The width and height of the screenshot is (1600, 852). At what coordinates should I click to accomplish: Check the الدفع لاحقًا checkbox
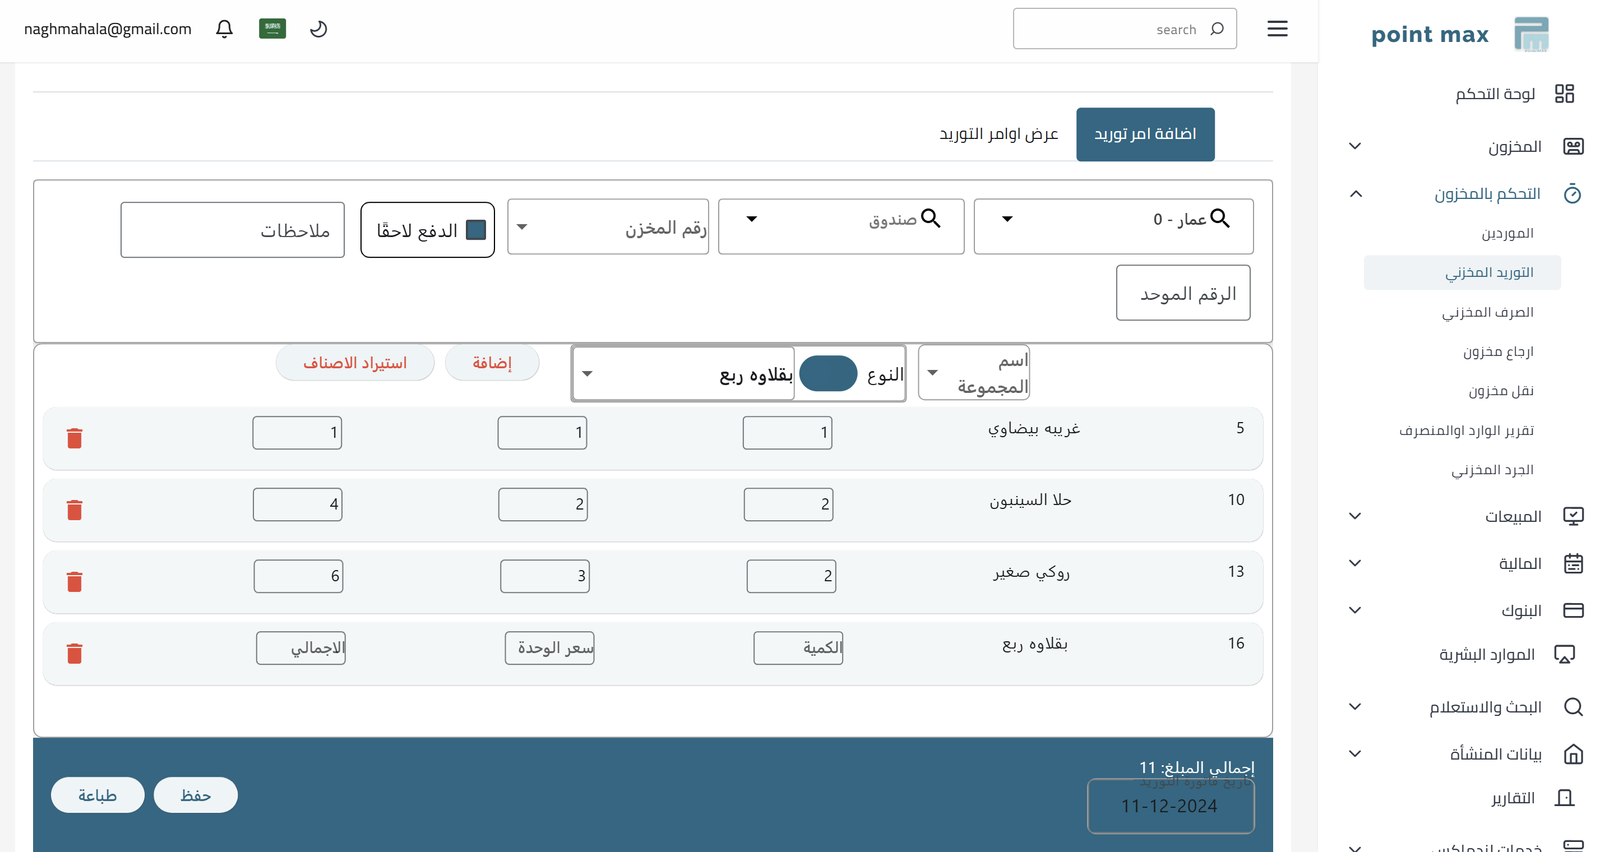tap(476, 230)
